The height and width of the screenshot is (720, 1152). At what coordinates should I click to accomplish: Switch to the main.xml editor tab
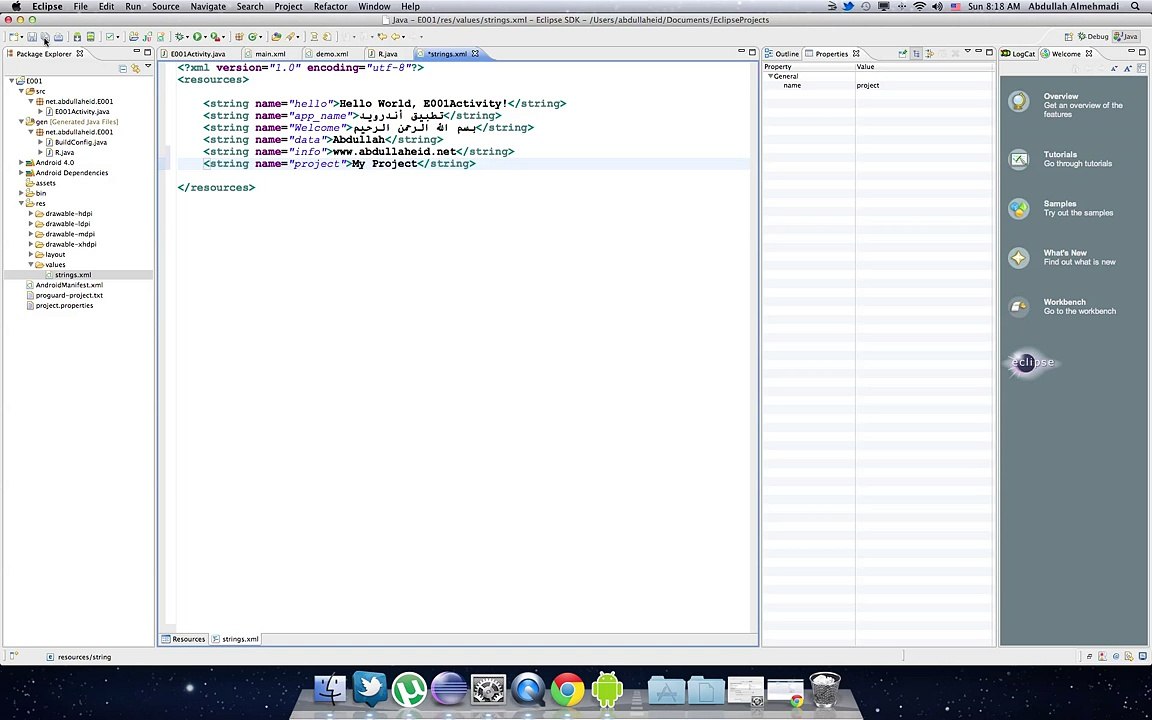pyautogui.click(x=270, y=54)
